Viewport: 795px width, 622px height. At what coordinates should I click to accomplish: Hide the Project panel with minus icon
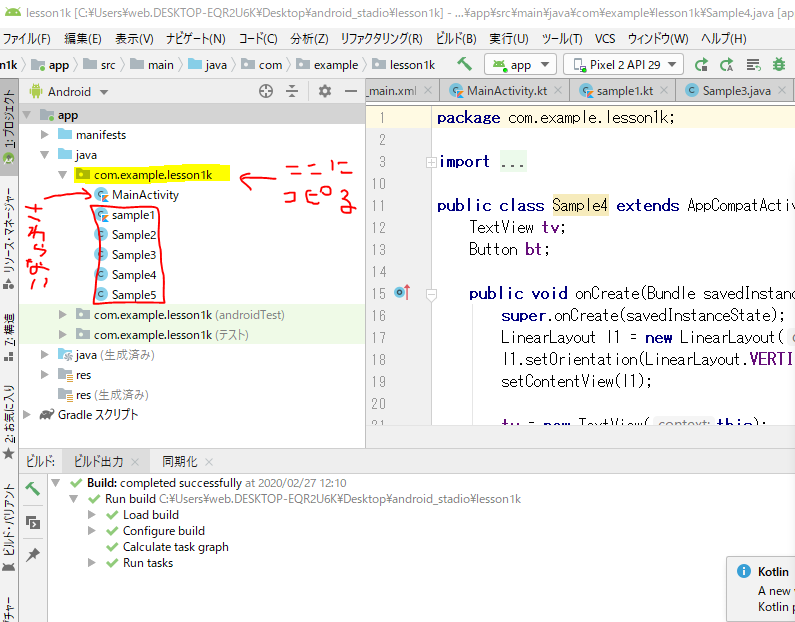click(x=351, y=91)
